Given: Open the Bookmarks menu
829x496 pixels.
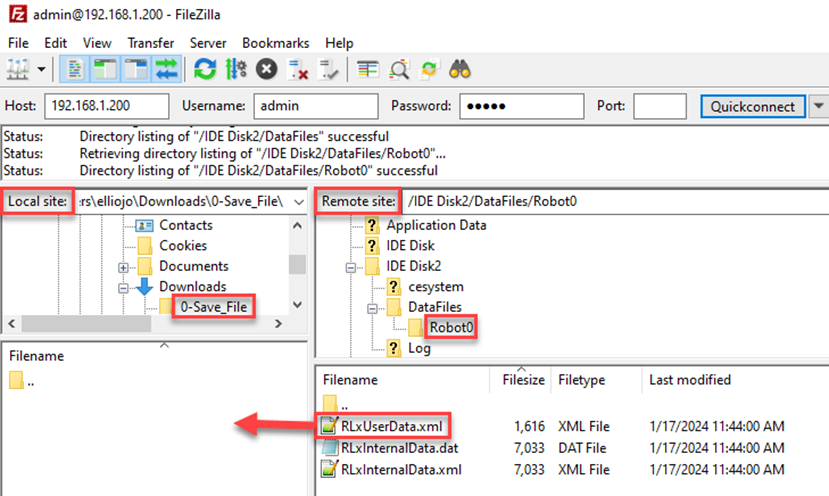Looking at the screenshot, I should 275,43.
